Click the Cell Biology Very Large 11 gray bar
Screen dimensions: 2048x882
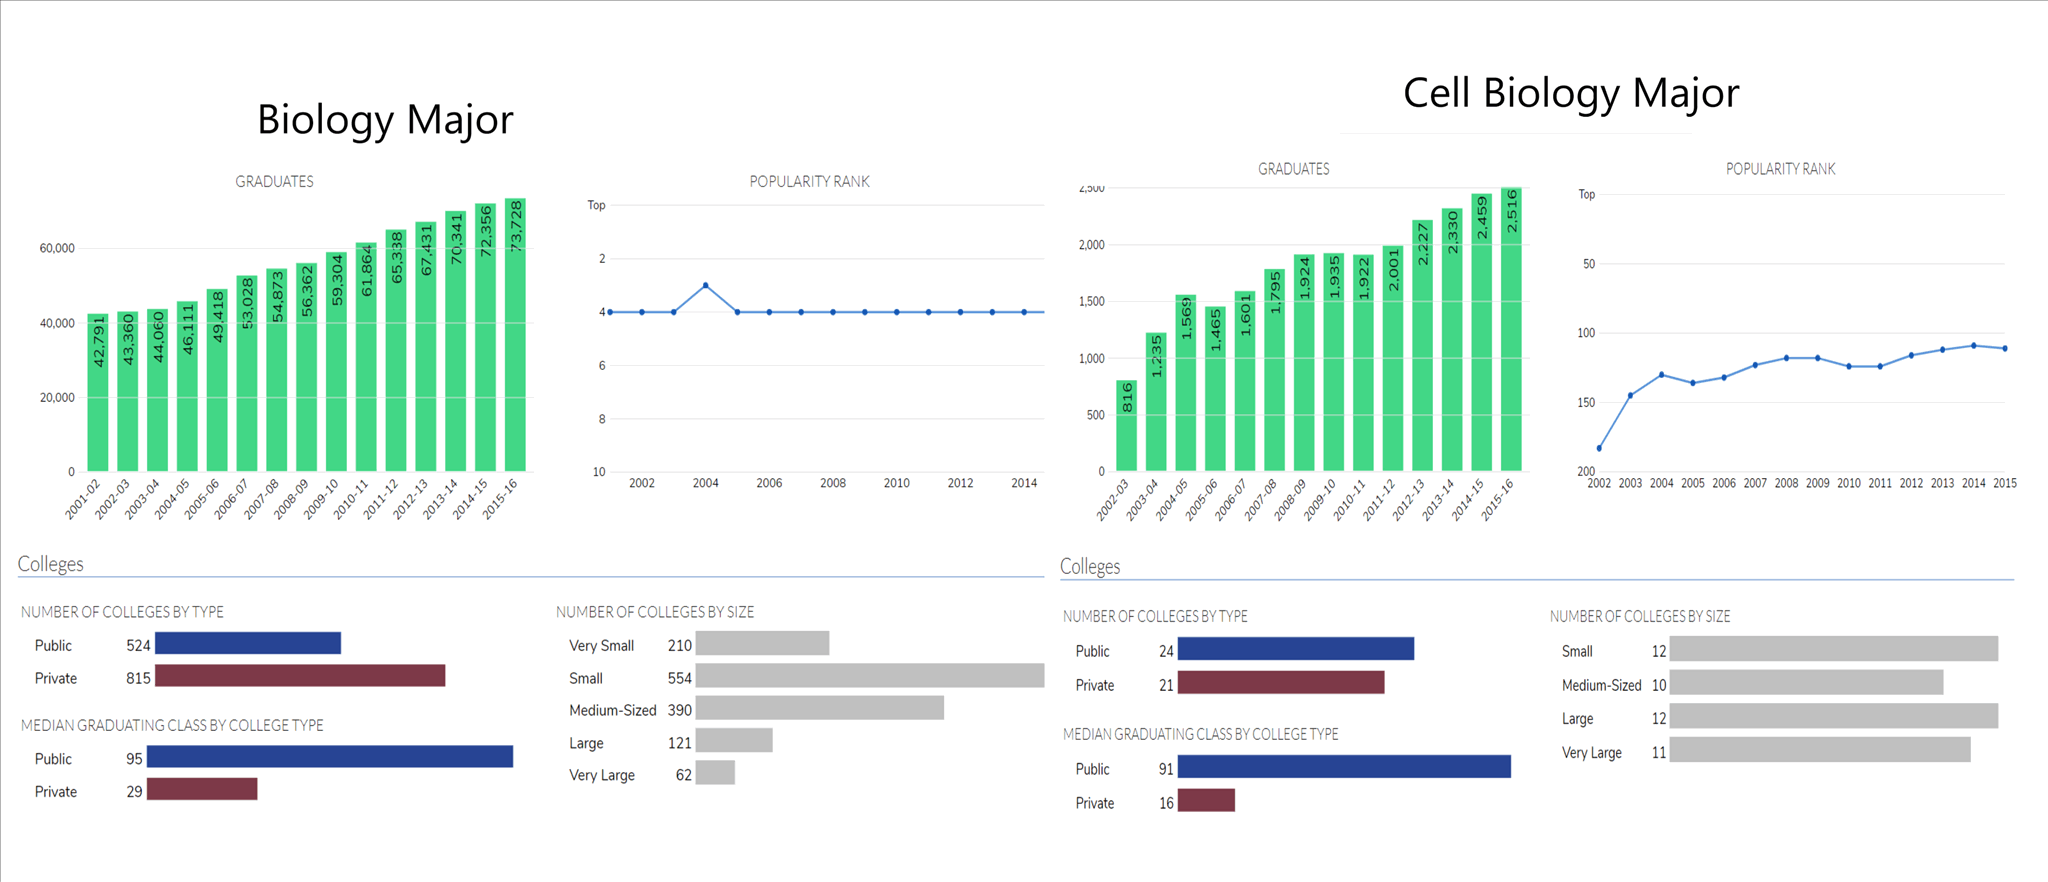click(1820, 749)
